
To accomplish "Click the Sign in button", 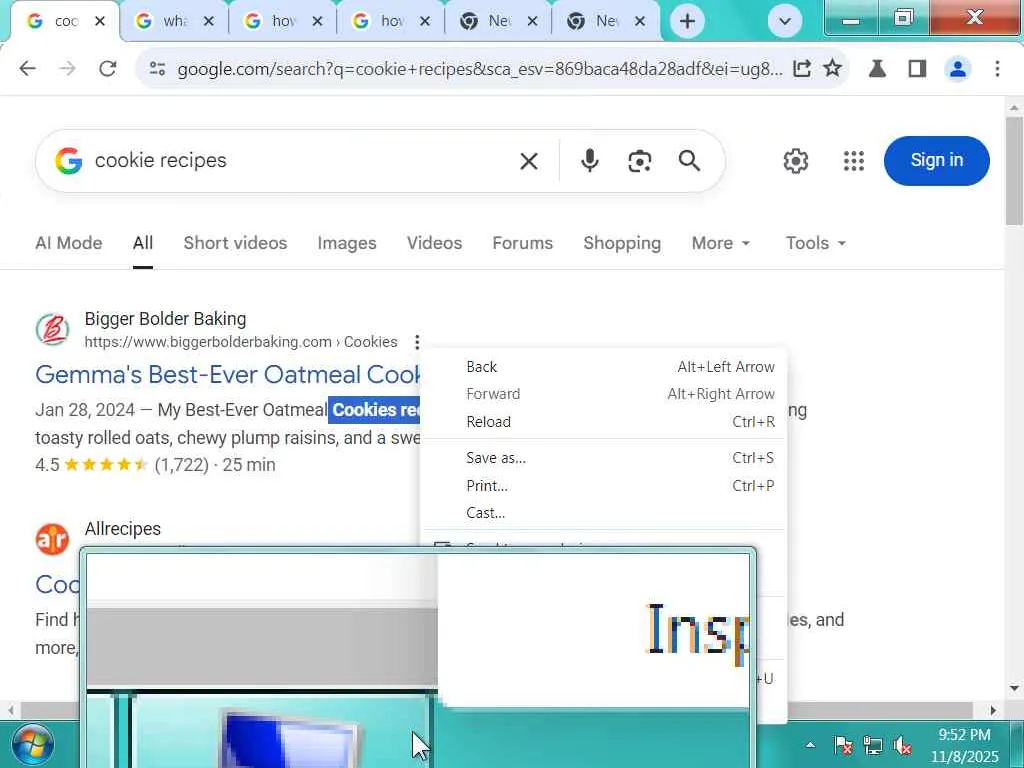I will click(936, 161).
